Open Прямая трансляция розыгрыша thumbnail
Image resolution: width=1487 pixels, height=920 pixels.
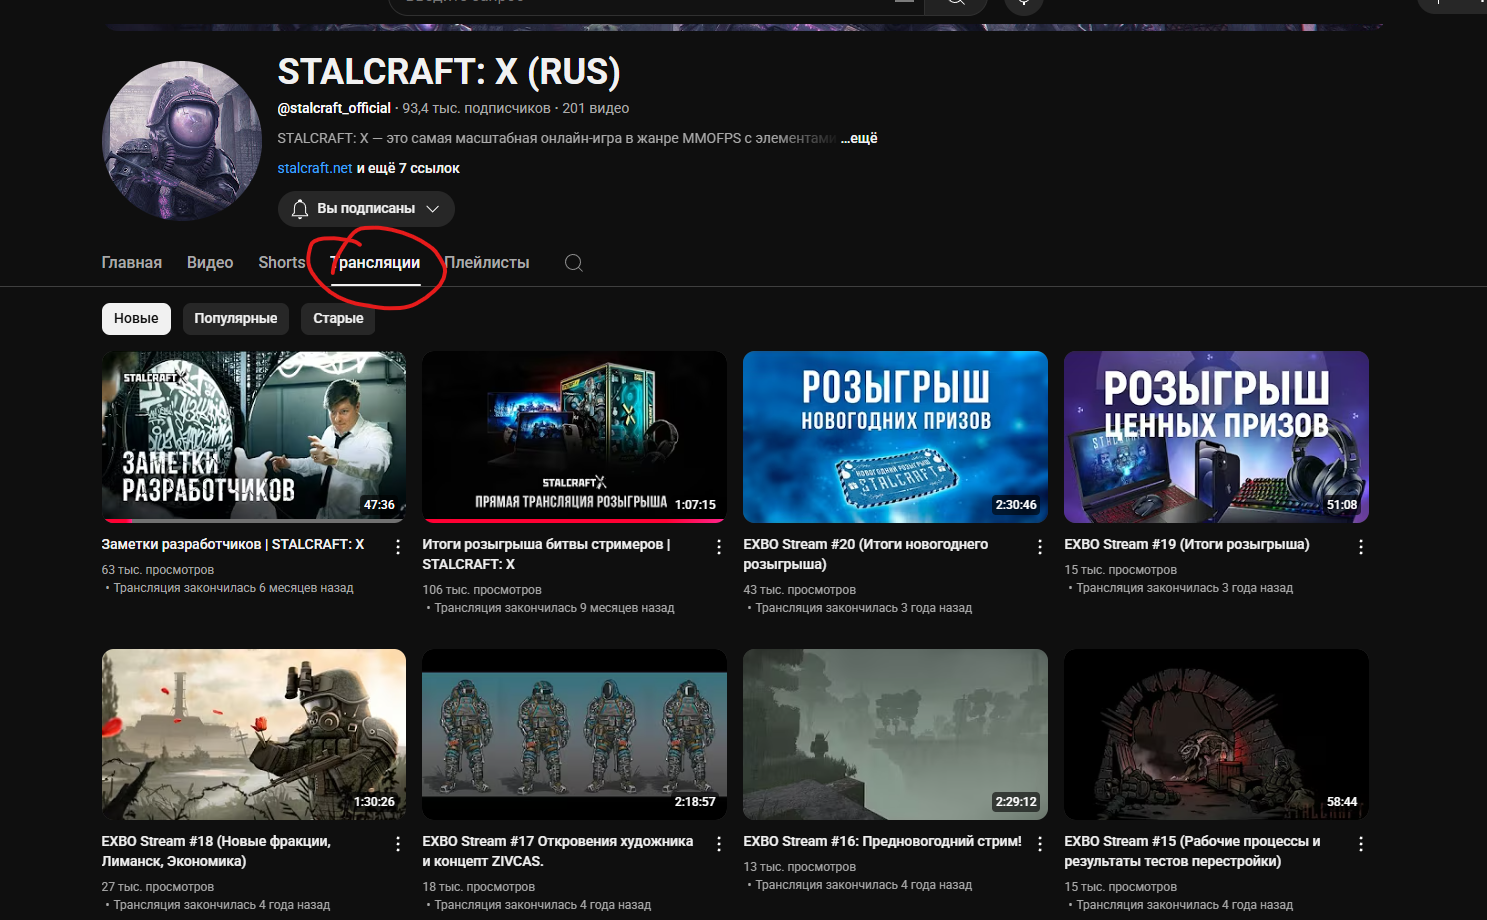pos(574,437)
